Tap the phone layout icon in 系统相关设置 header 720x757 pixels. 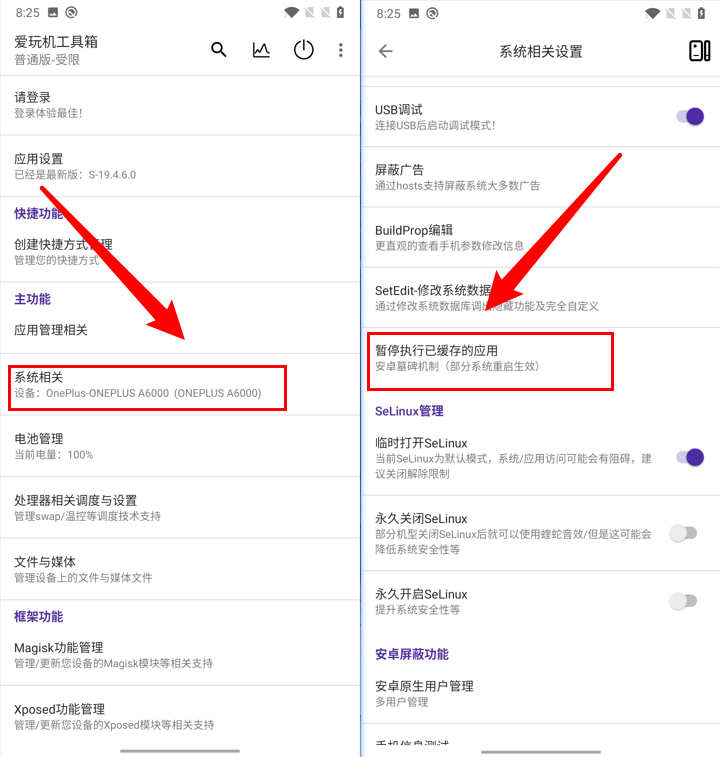click(x=699, y=51)
